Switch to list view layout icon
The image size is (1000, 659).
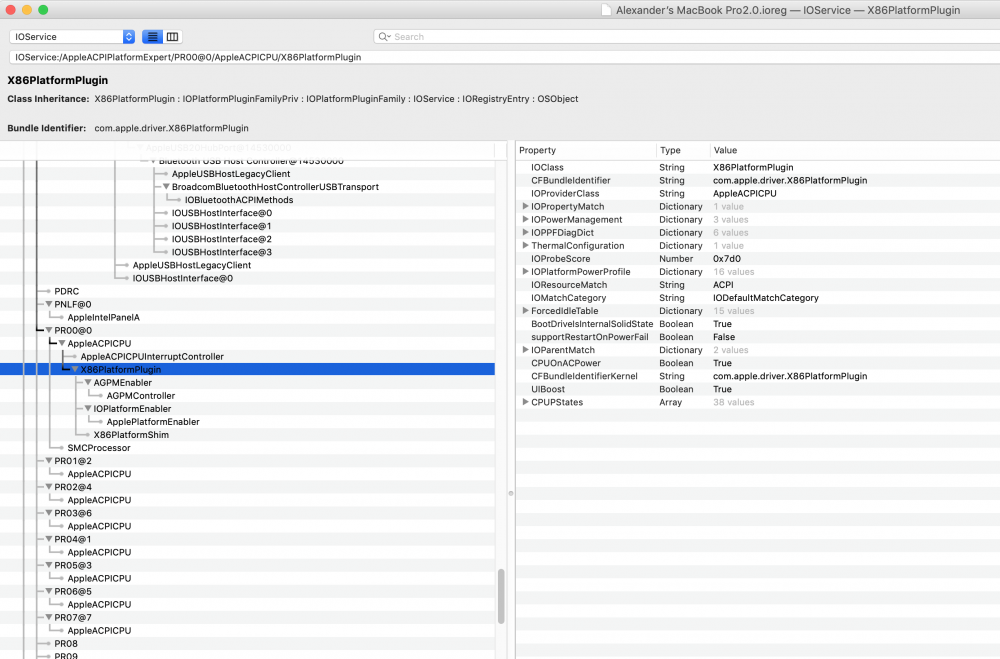[152, 37]
